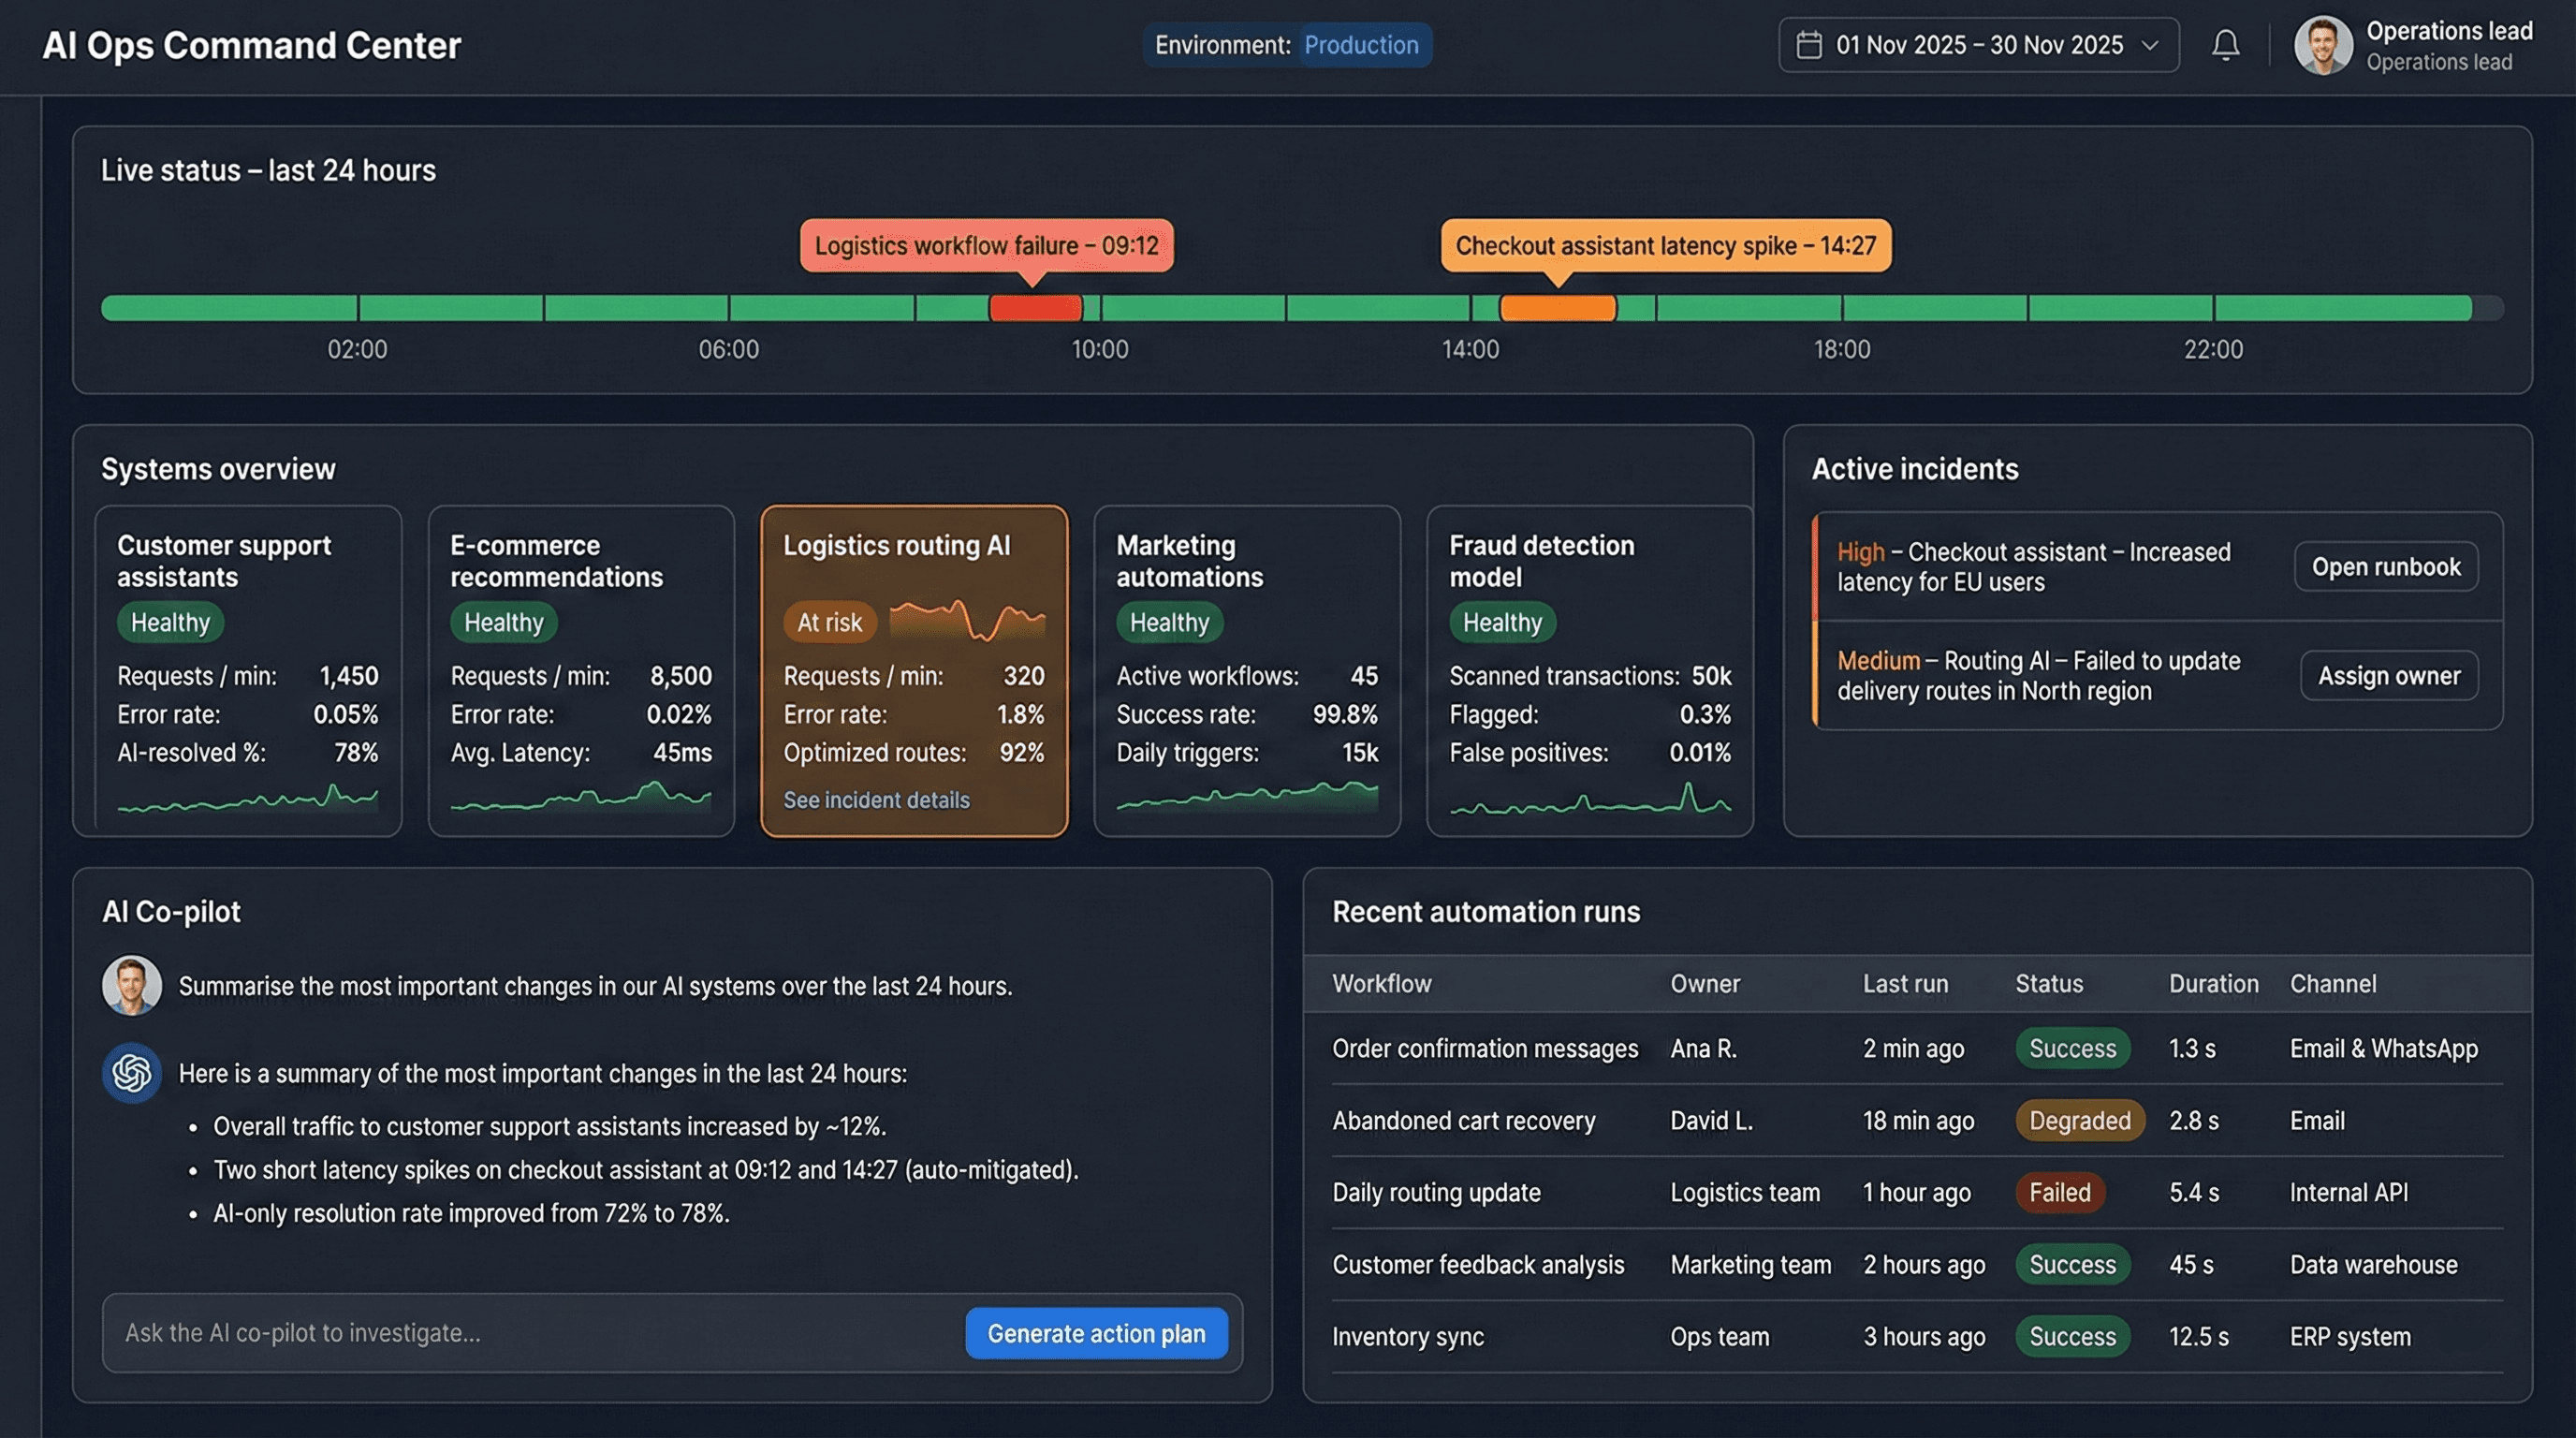
Task: Sort by the Status column header
Action: [x=2048, y=984]
